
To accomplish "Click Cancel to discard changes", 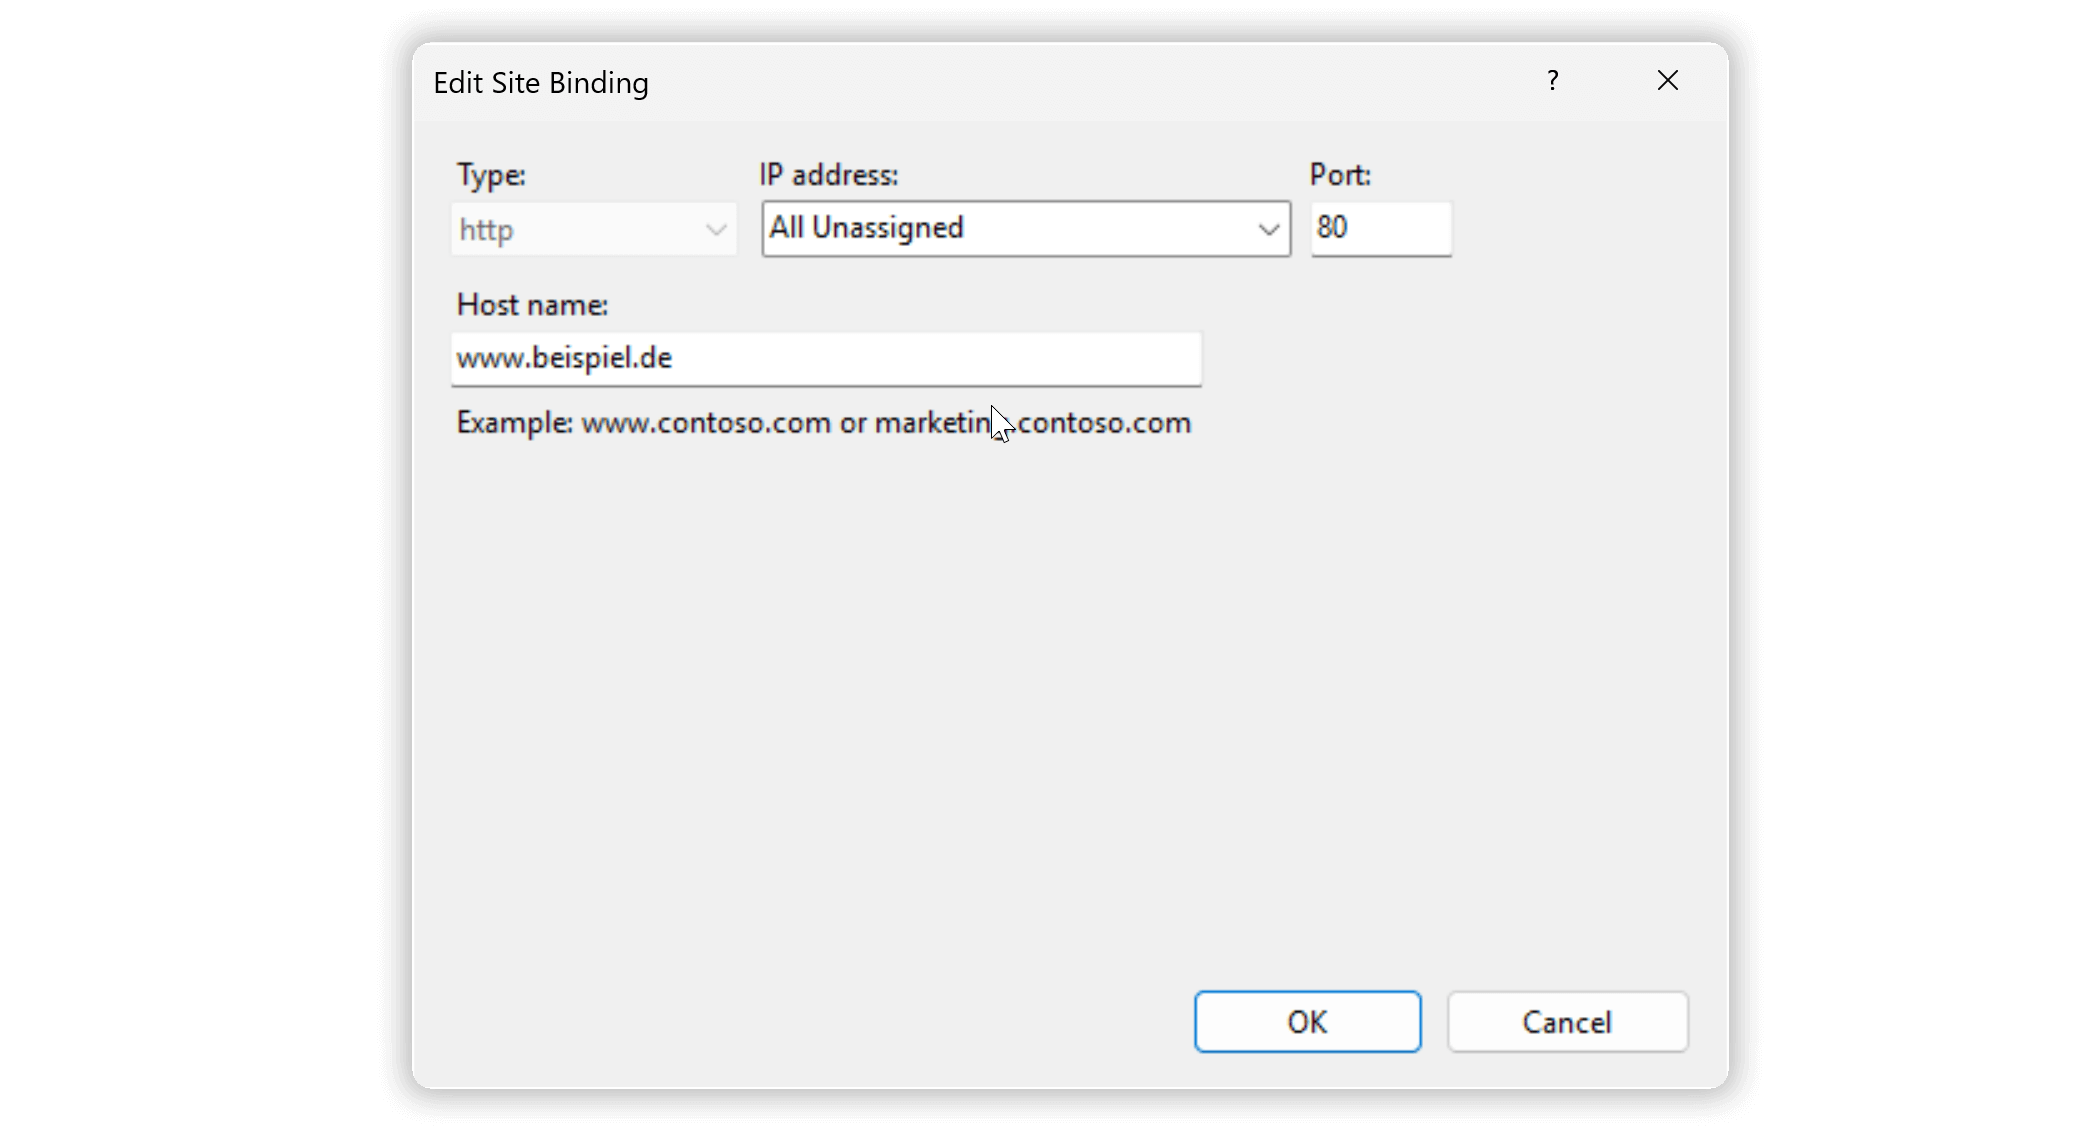I will click(1567, 1021).
